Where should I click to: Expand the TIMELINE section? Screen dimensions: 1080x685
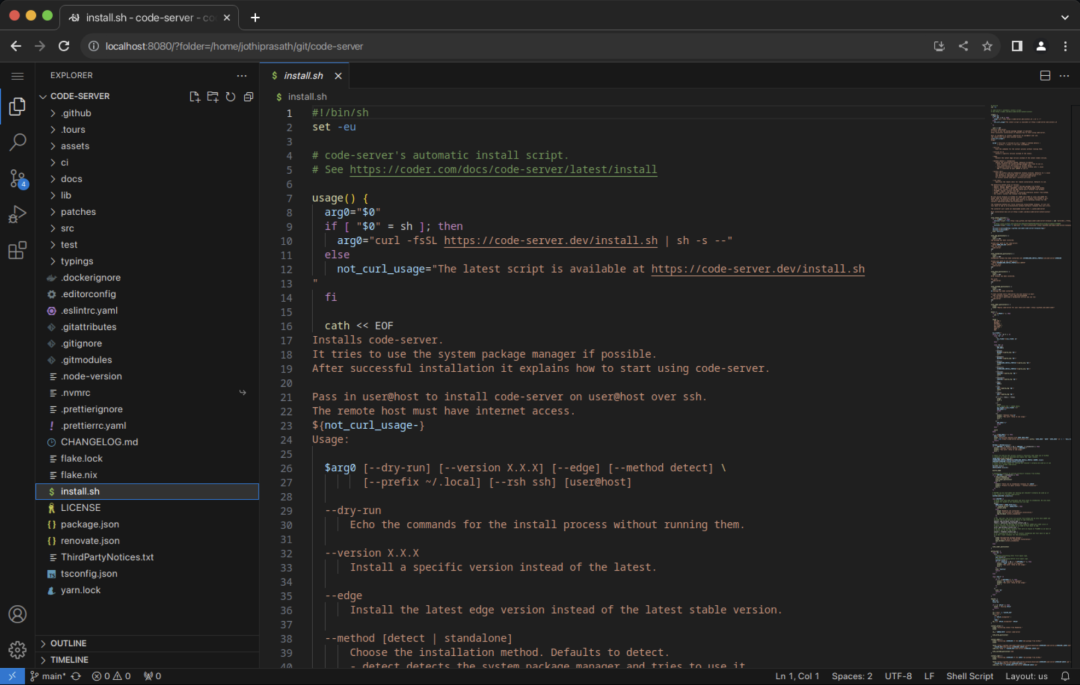[x=147, y=660]
